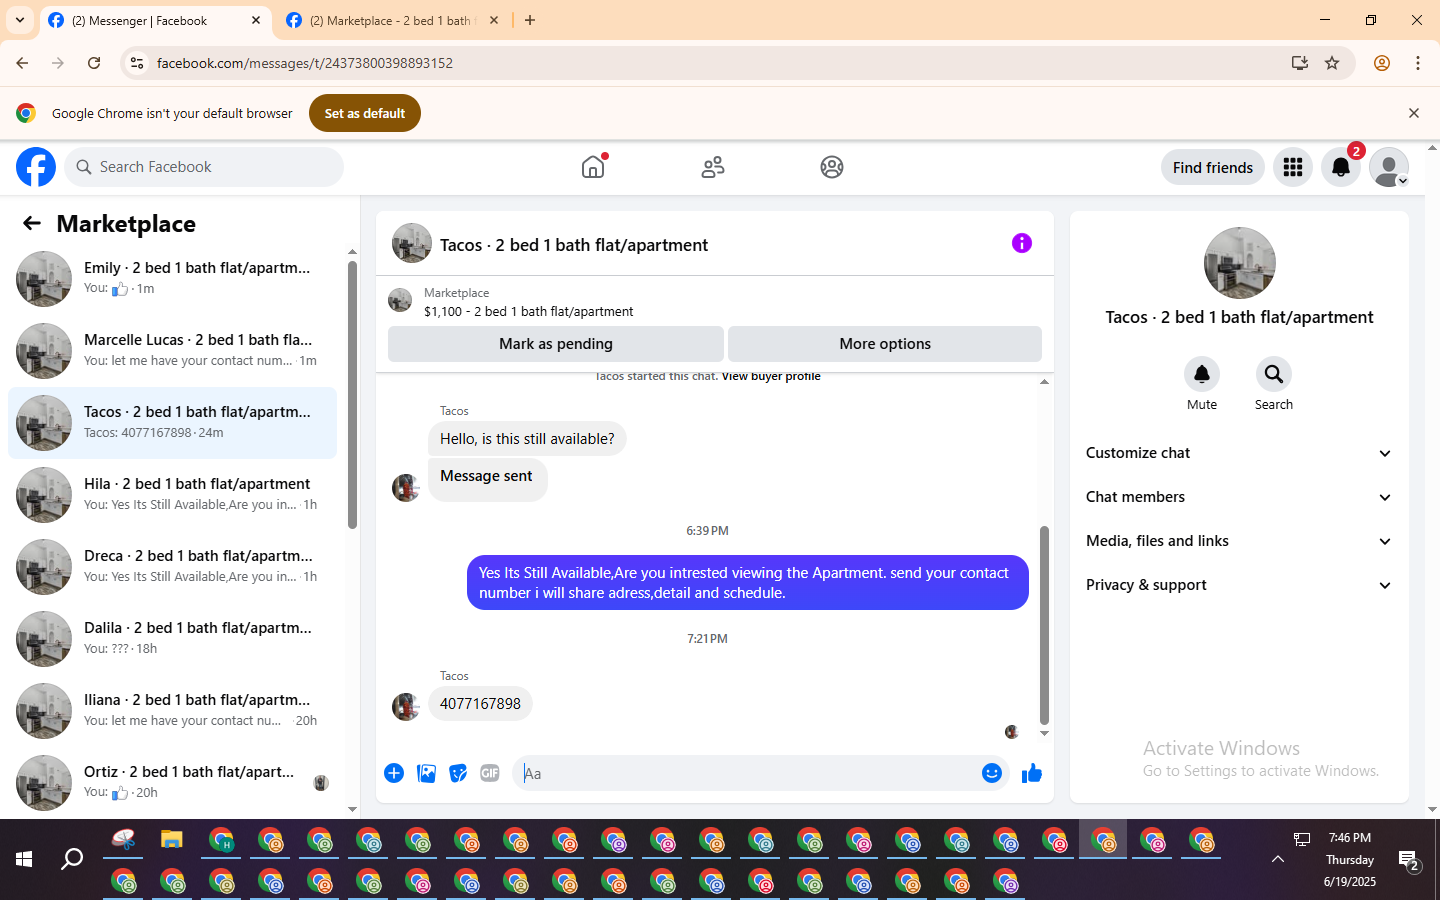Open Chrome's three-dot menu
The width and height of the screenshot is (1440, 900).
[1418, 63]
